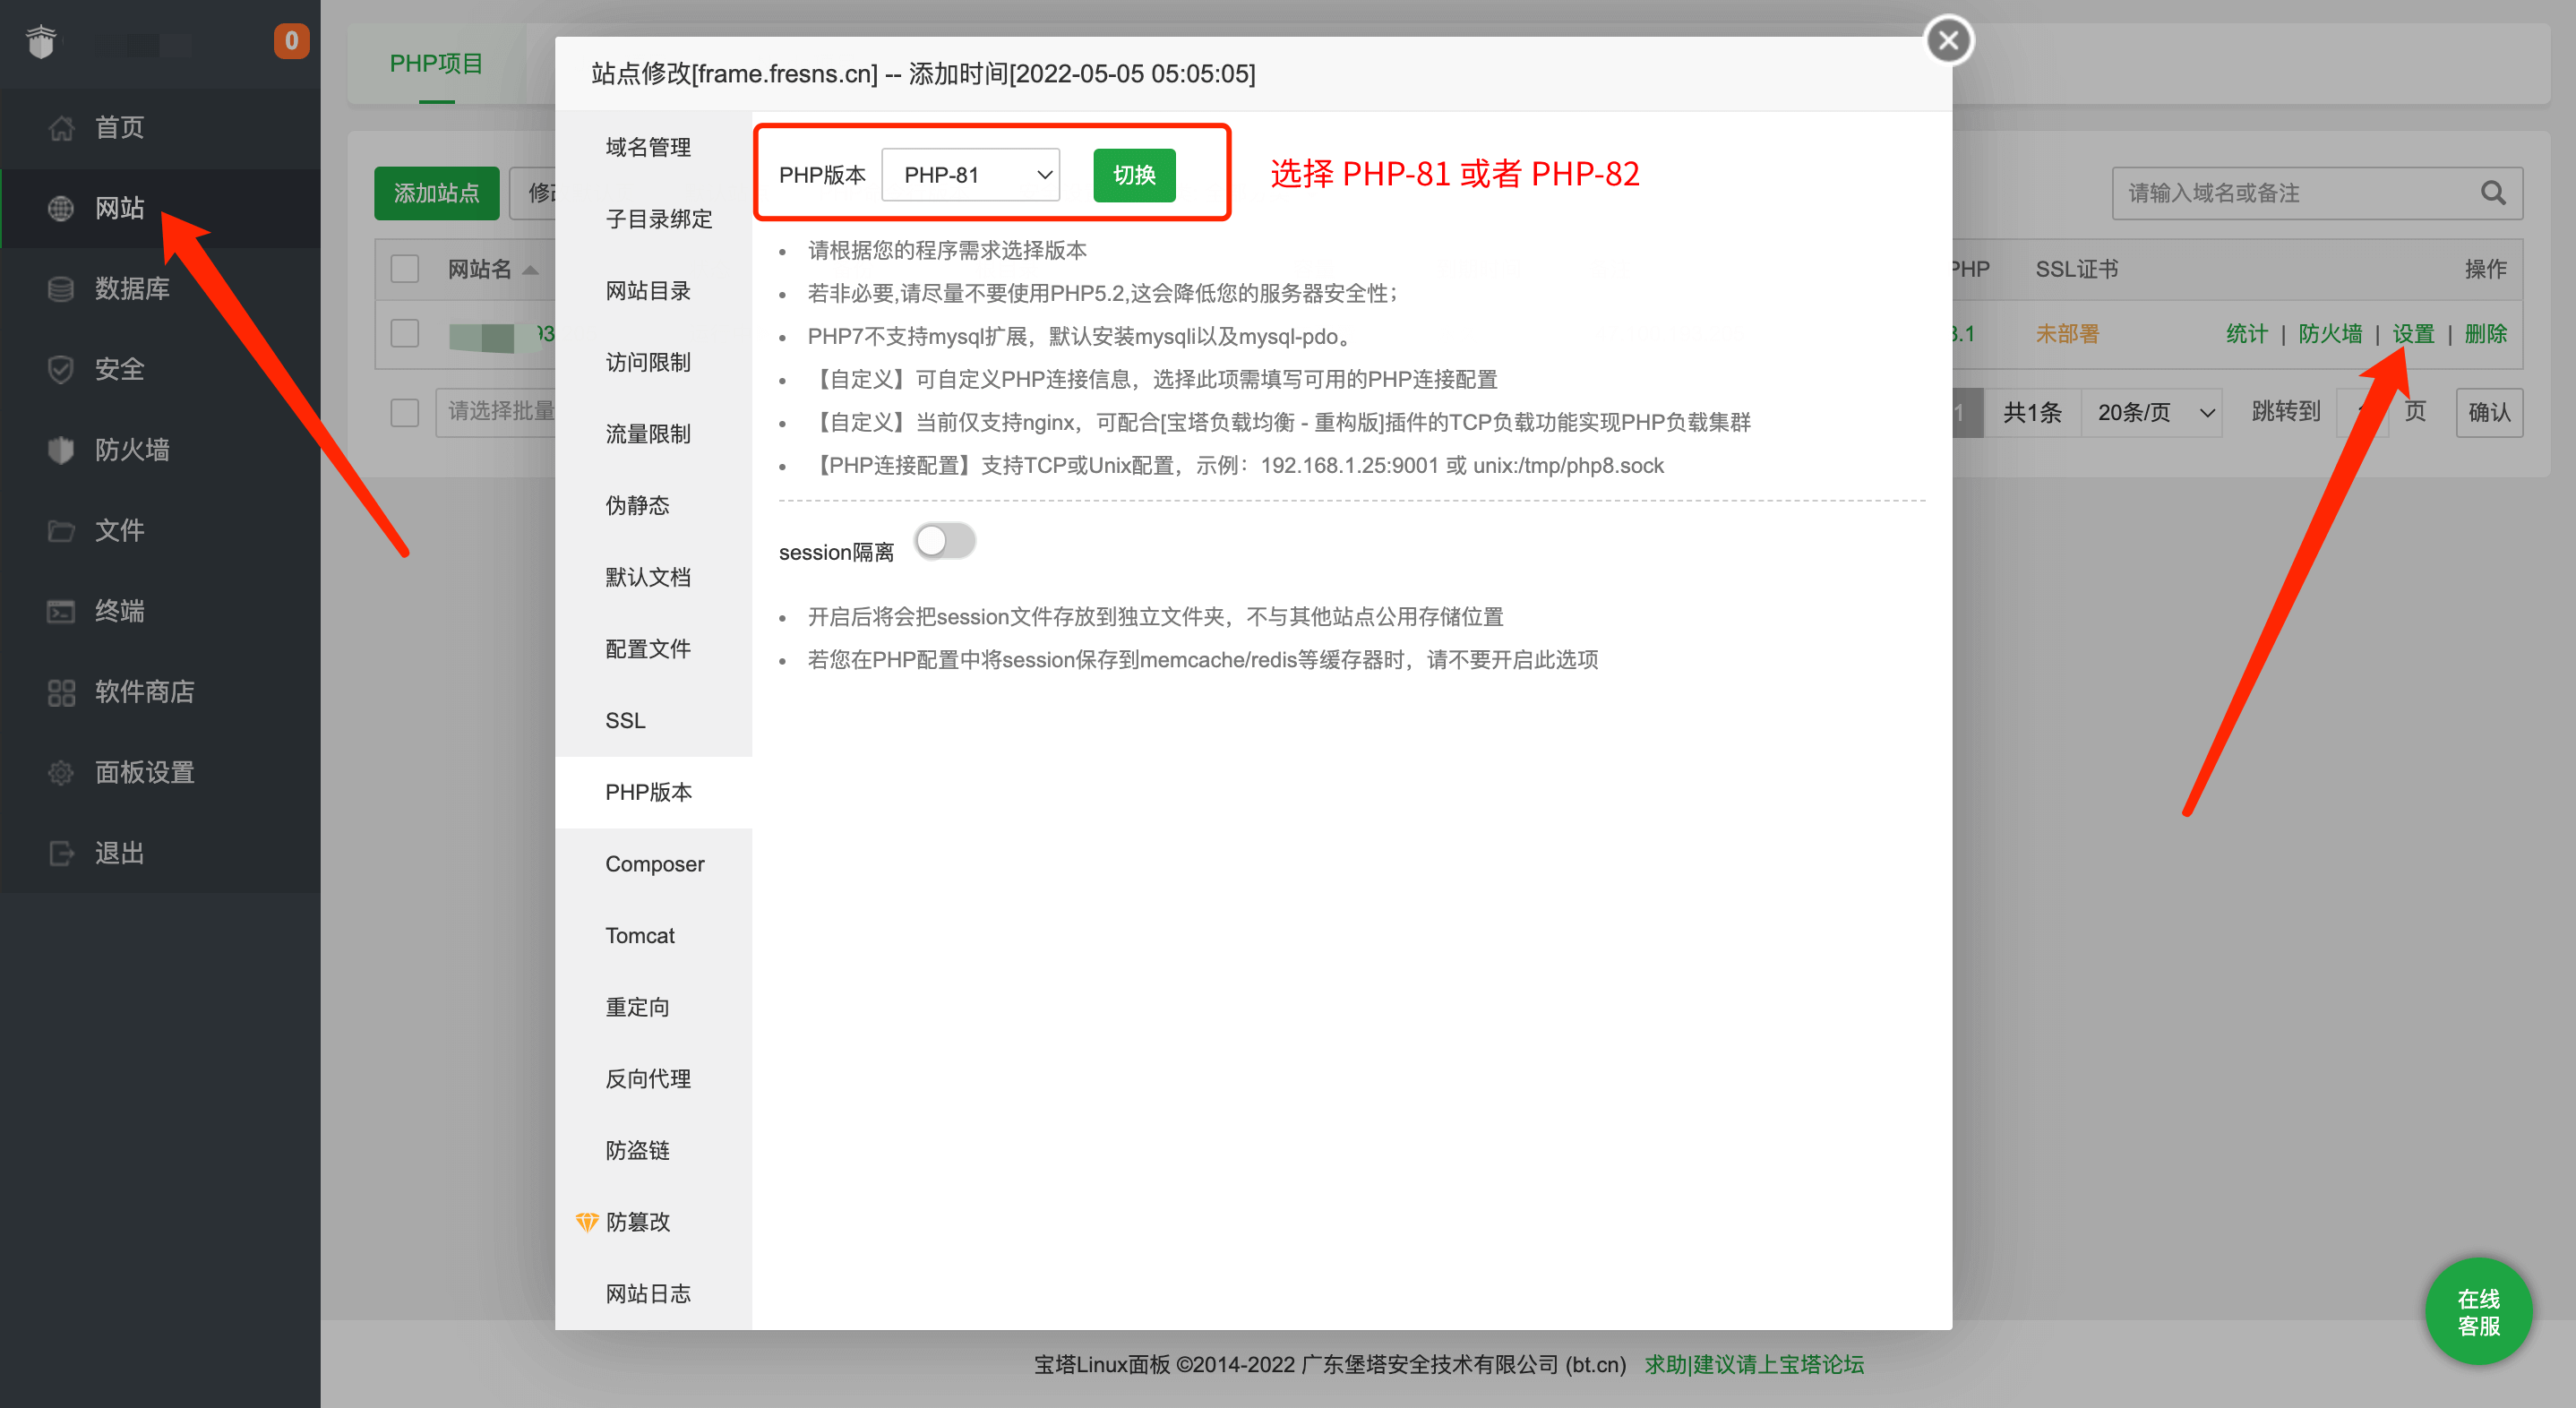Click 统计 link in website row
This screenshot has width=2576, height=1408.
[x=2246, y=334]
